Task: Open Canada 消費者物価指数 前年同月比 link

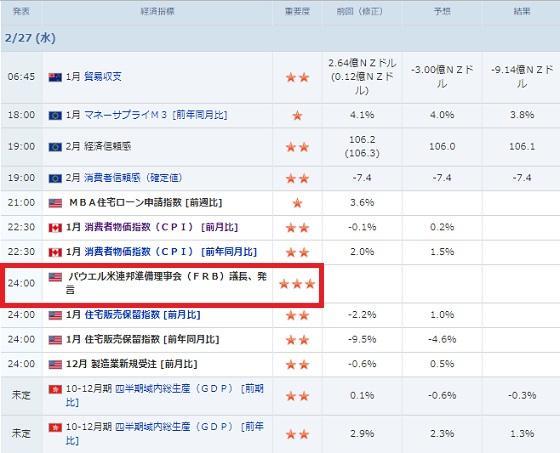Action: point(170,252)
